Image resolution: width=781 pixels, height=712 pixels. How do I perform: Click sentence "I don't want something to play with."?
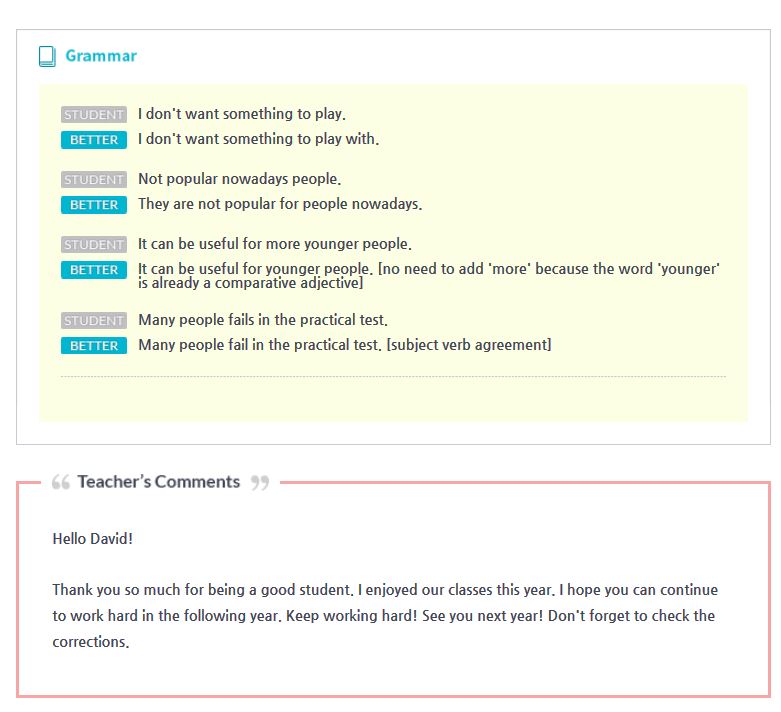[x=258, y=140]
